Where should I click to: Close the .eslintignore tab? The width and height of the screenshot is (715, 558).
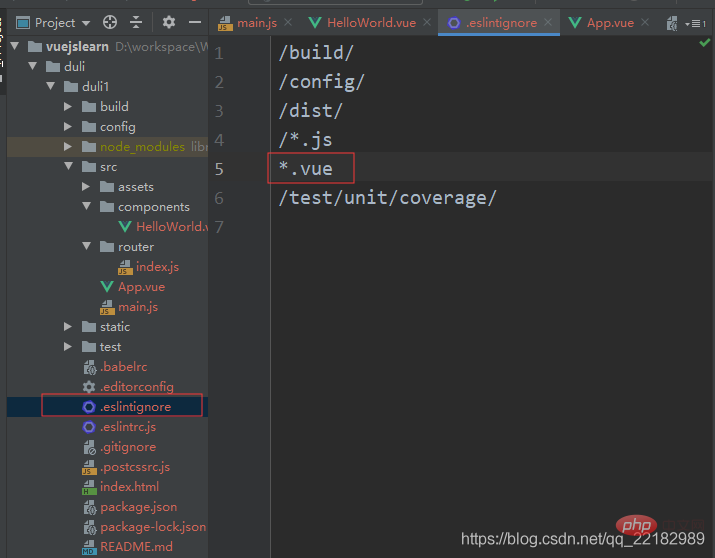[x=548, y=22]
